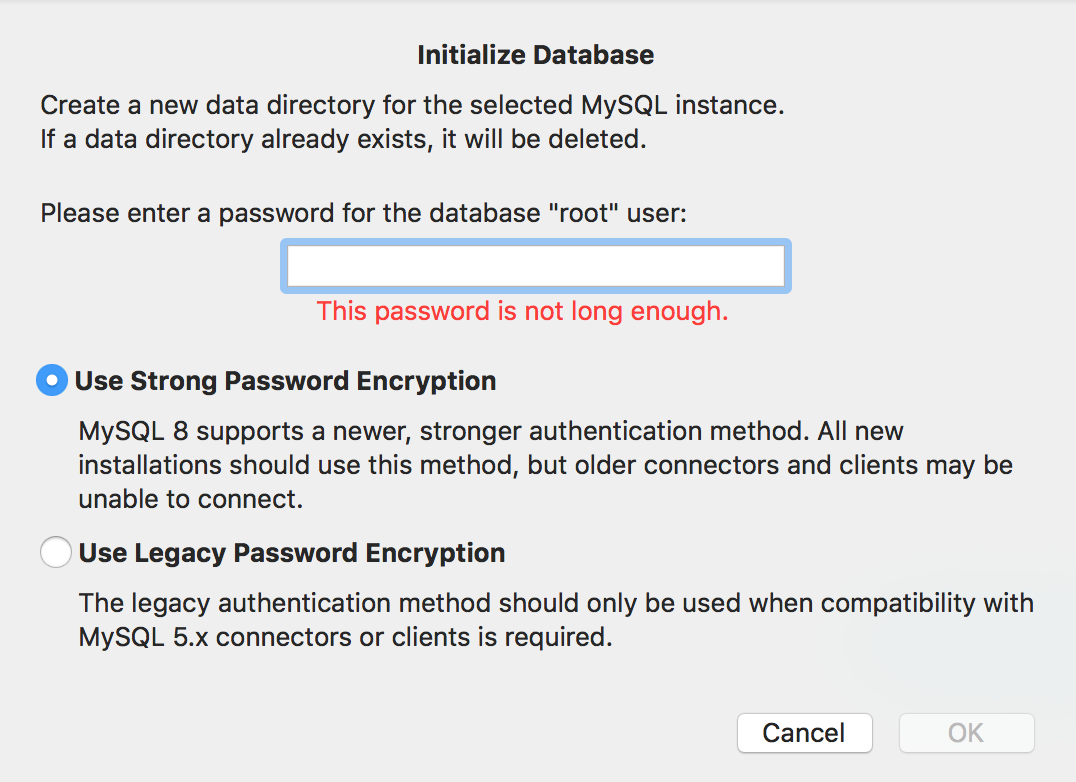The image size is (1076, 782).
Task: Select the Legacy Password Encryption radio button
Action: [56, 553]
